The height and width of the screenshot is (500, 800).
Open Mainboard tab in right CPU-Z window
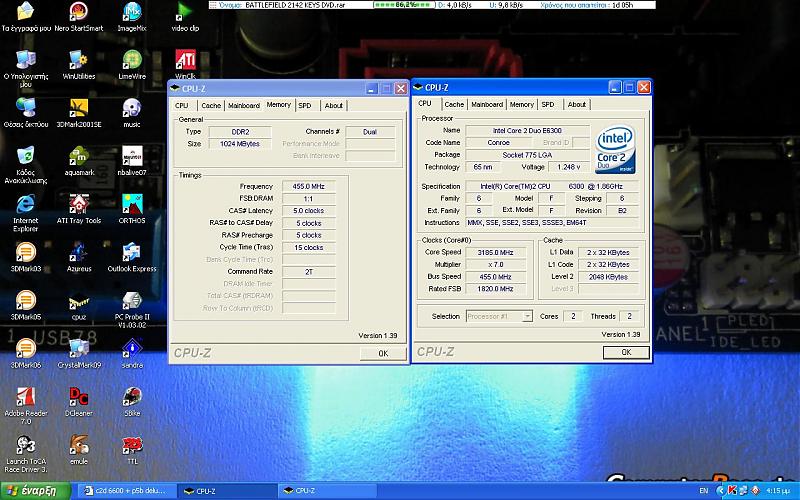point(487,105)
